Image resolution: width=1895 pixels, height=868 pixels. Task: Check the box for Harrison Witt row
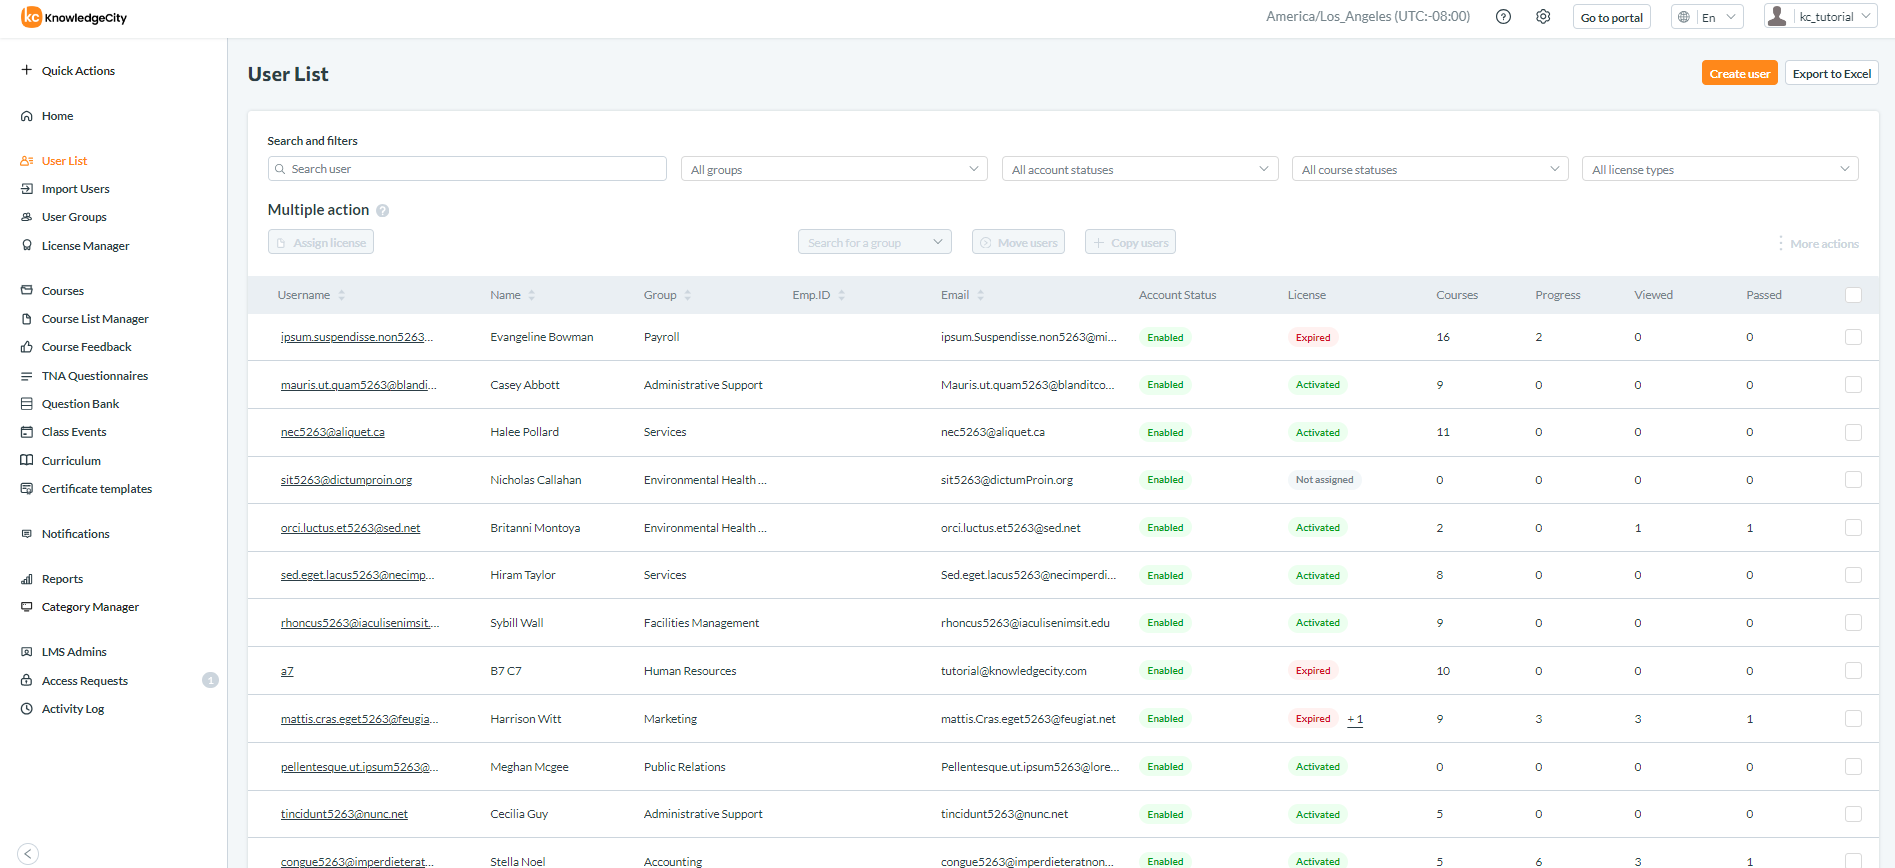(x=1853, y=719)
